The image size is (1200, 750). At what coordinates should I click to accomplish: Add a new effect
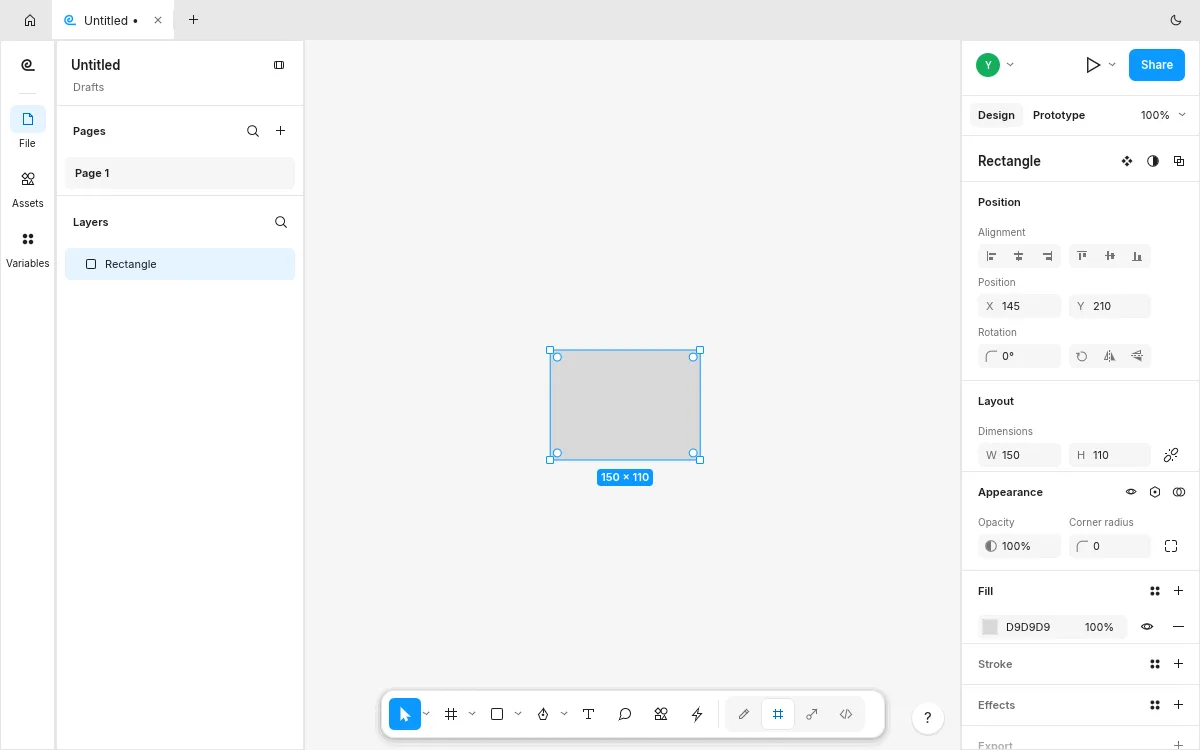tap(1179, 705)
